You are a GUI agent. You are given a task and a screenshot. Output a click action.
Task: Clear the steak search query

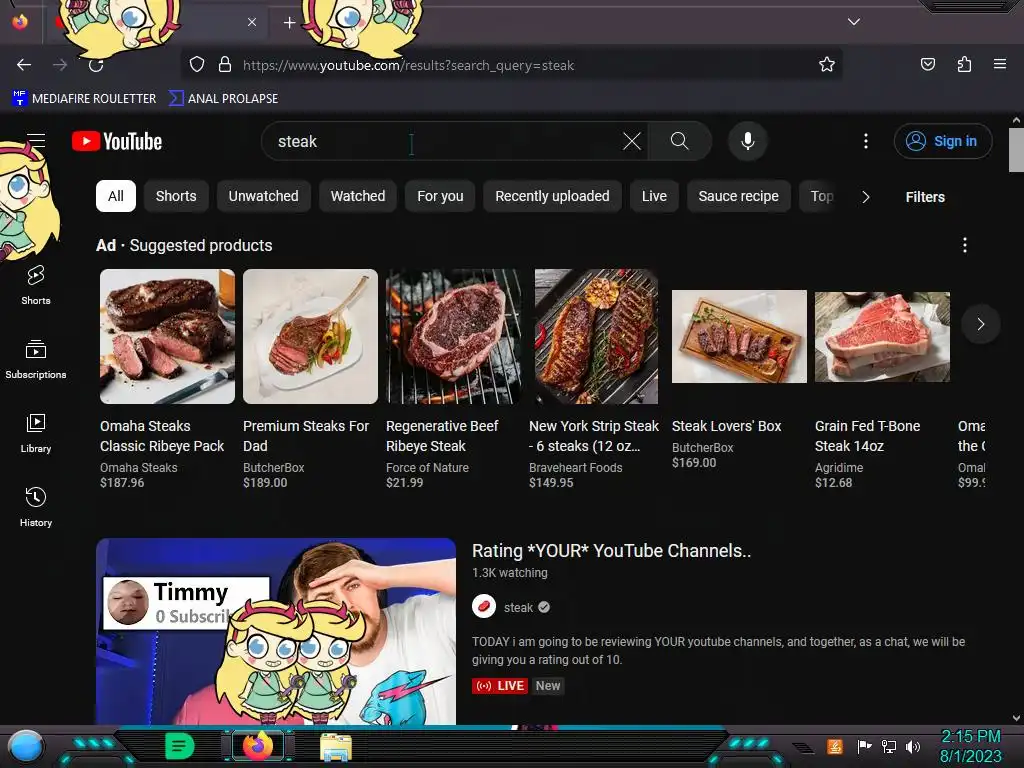pos(632,141)
